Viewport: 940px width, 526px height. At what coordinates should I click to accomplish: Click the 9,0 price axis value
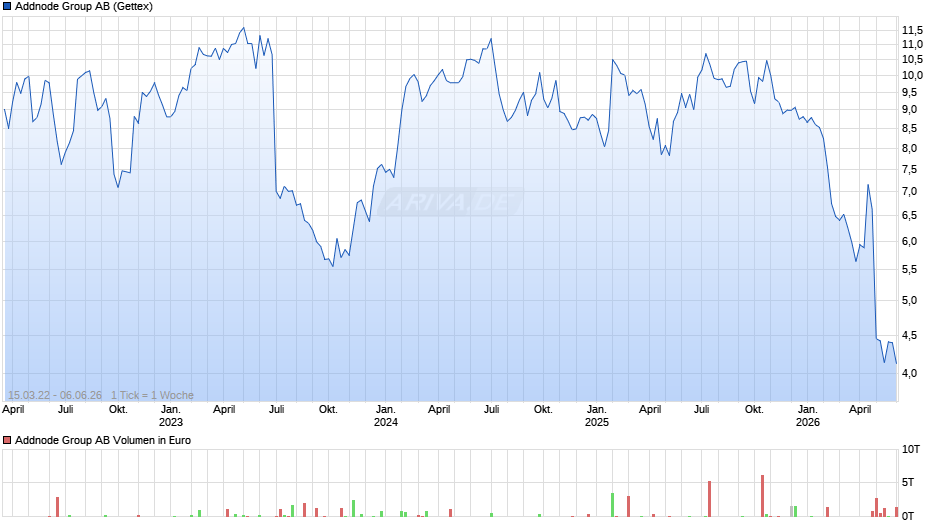909,110
